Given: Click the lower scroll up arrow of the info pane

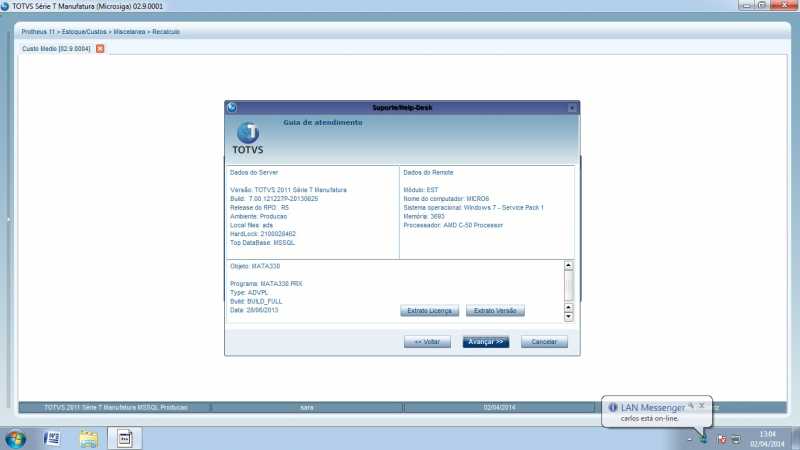Looking at the screenshot, I should pos(568,308).
